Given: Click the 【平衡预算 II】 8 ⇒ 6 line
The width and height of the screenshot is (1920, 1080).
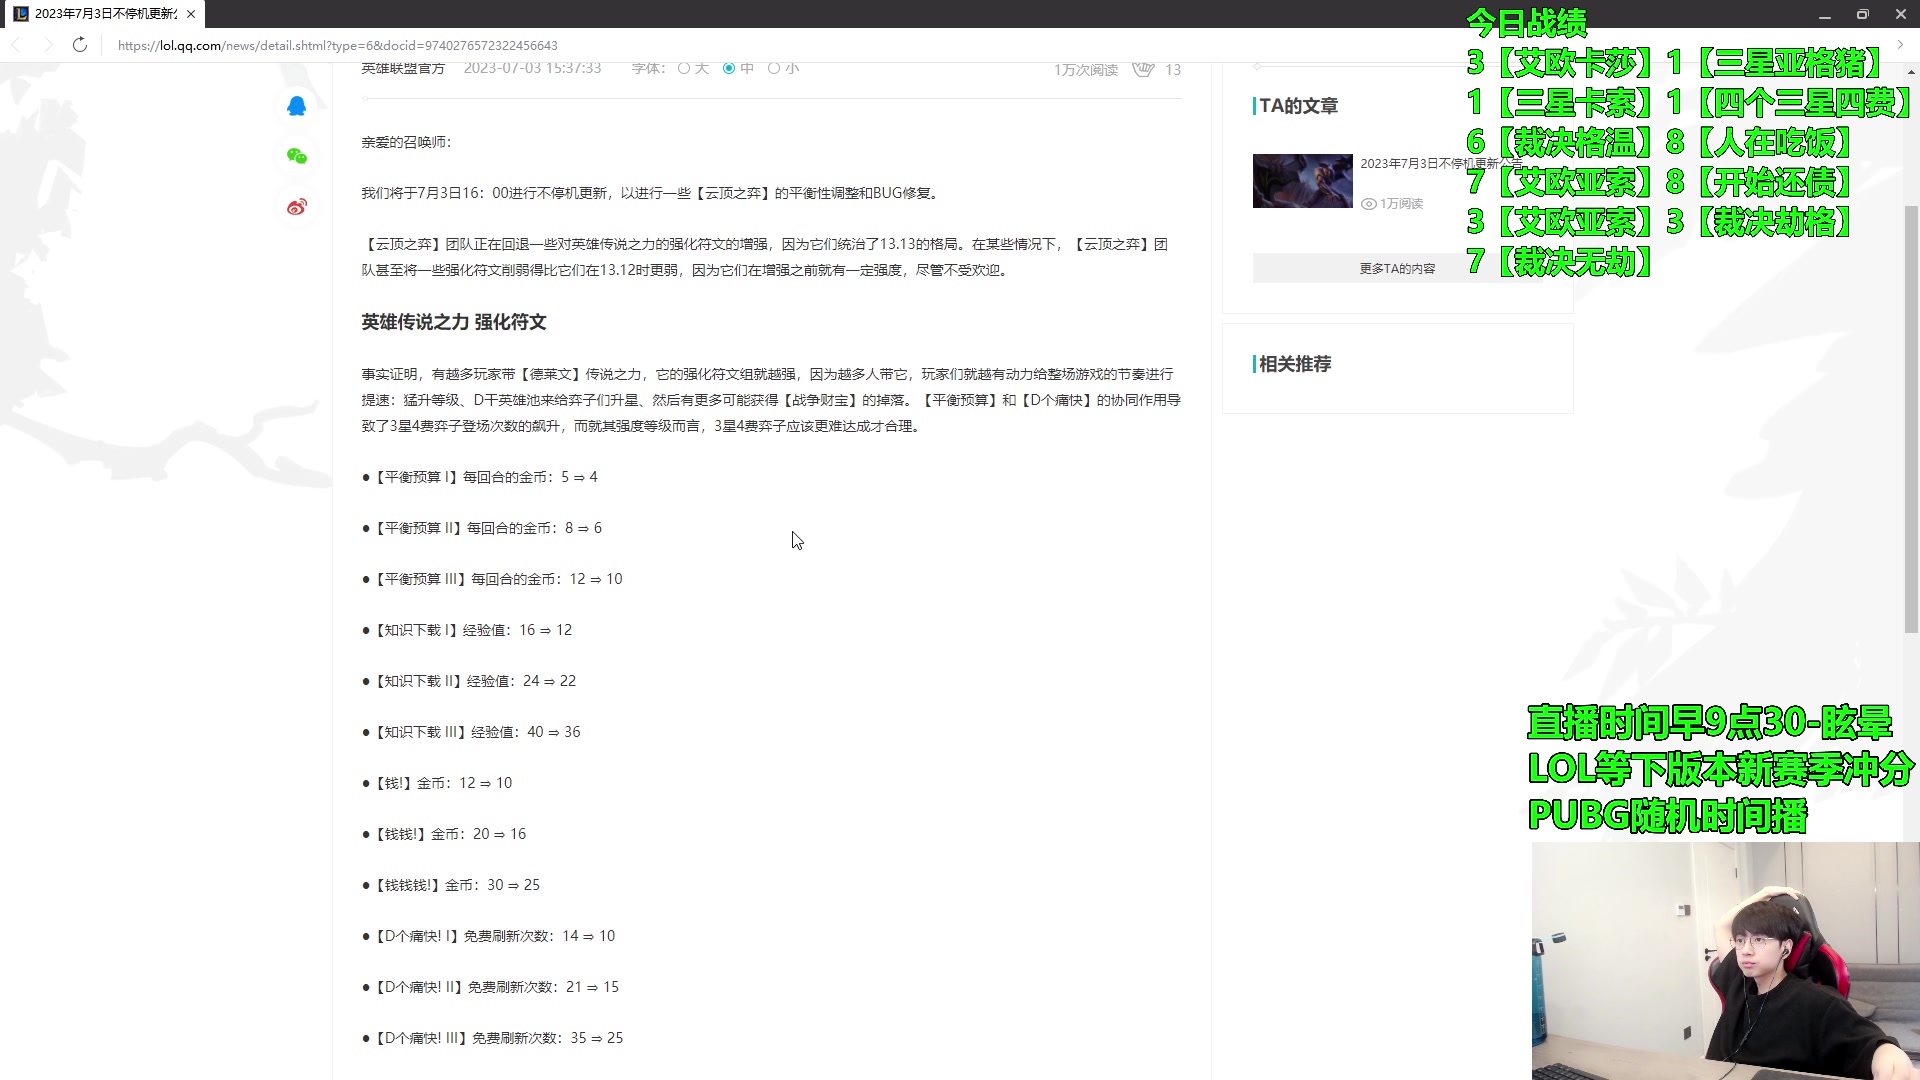Looking at the screenshot, I should tap(482, 528).
